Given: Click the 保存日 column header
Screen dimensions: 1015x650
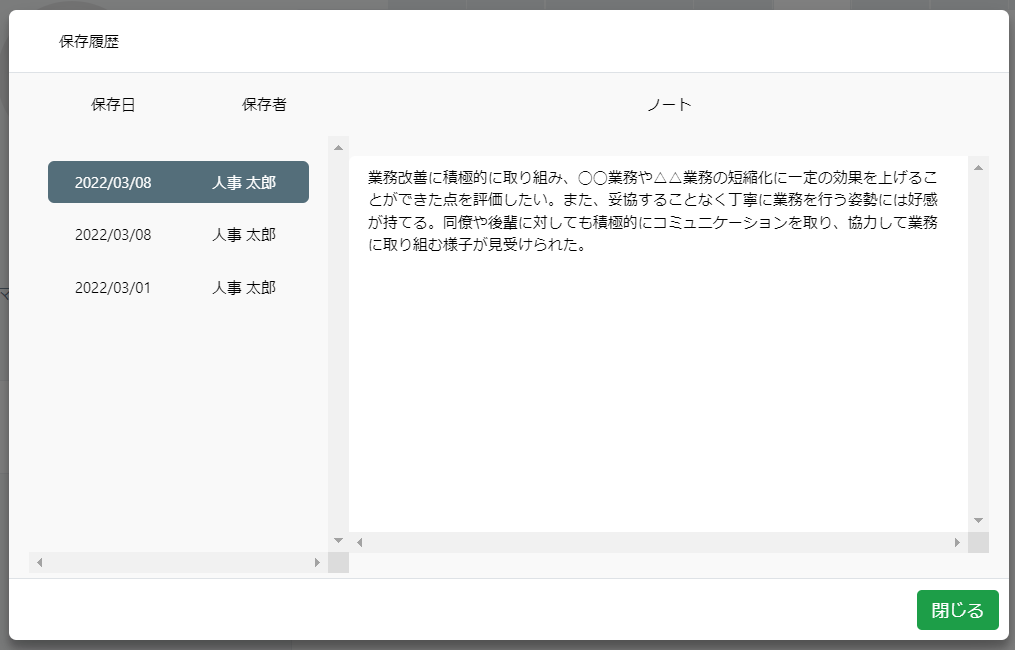Looking at the screenshot, I should click(x=113, y=104).
